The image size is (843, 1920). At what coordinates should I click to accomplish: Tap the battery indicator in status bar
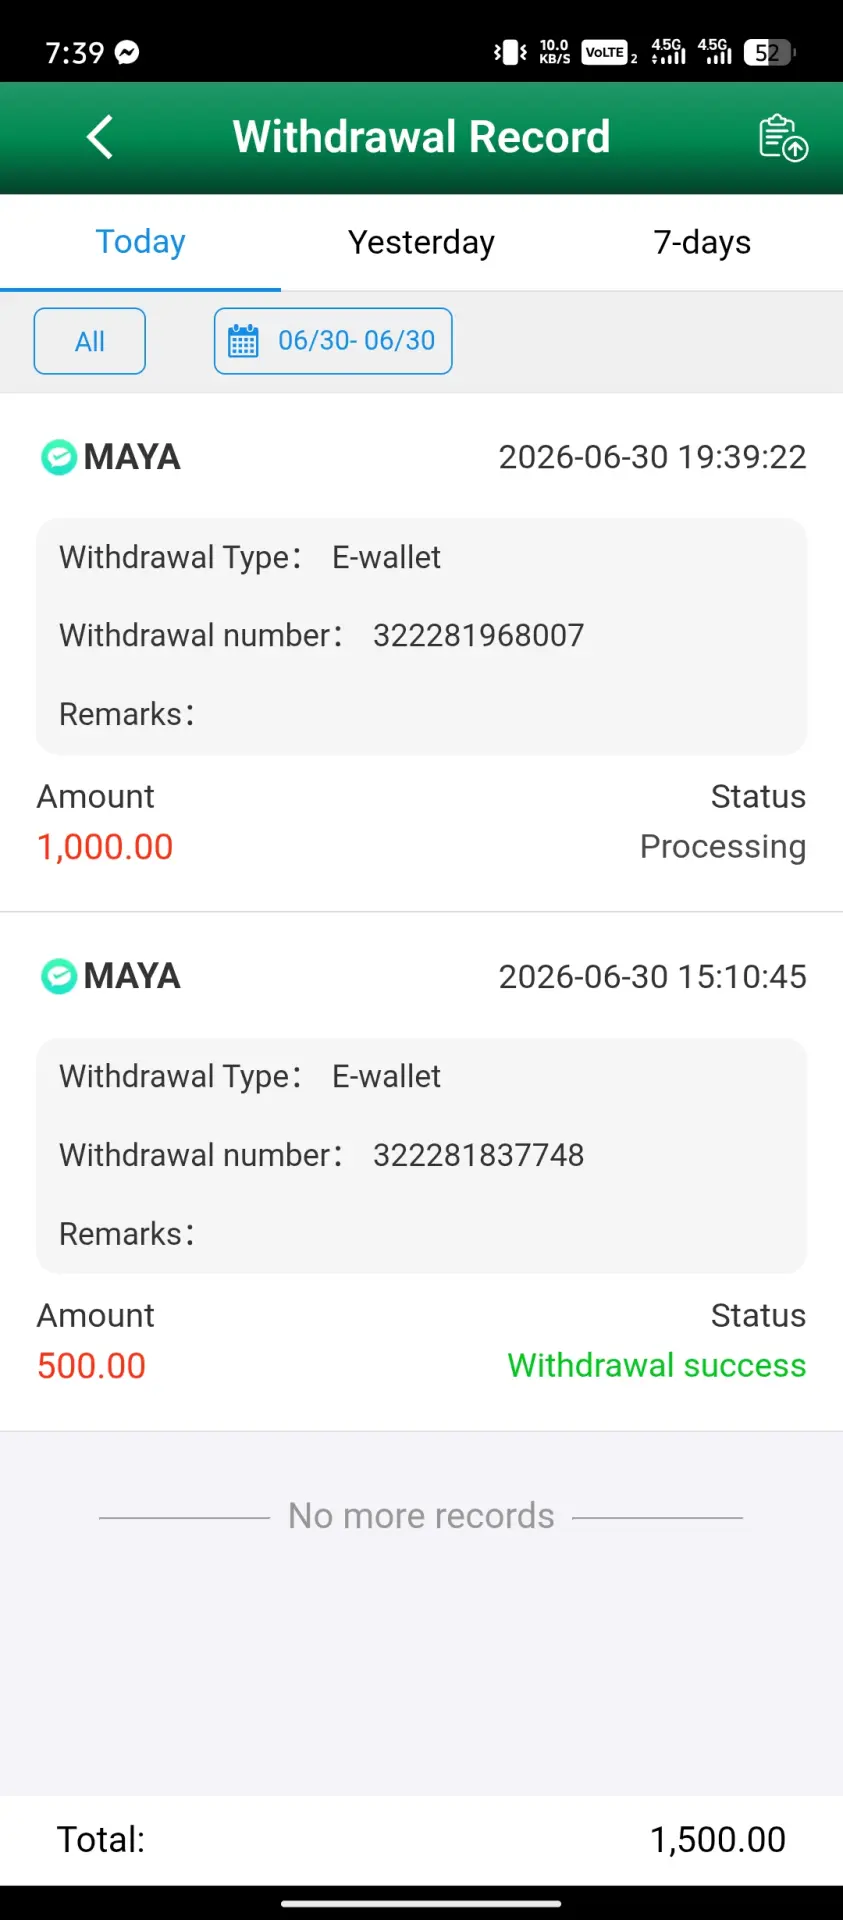click(769, 52)
